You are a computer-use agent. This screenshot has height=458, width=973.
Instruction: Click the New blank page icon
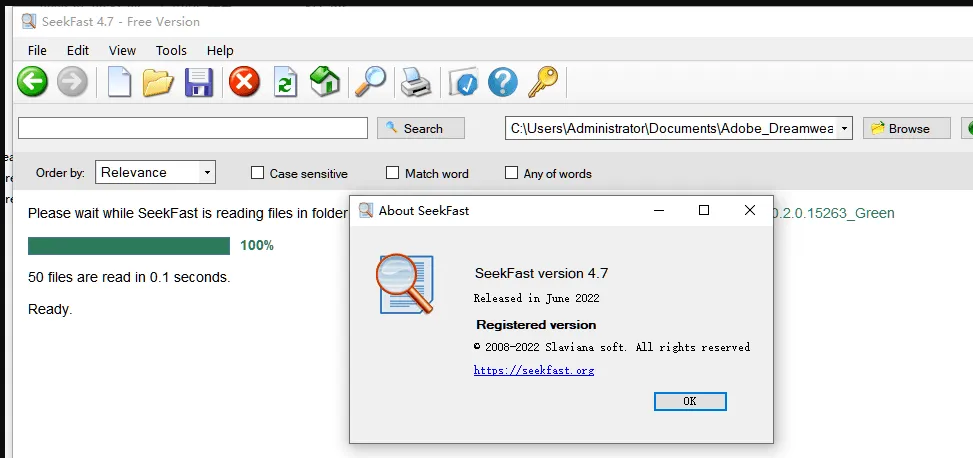tap(119, 82)
